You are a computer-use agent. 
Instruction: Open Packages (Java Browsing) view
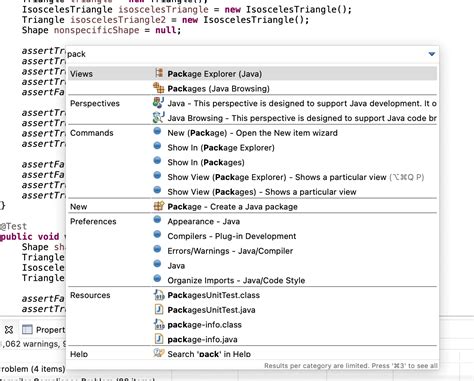point(218,89)
